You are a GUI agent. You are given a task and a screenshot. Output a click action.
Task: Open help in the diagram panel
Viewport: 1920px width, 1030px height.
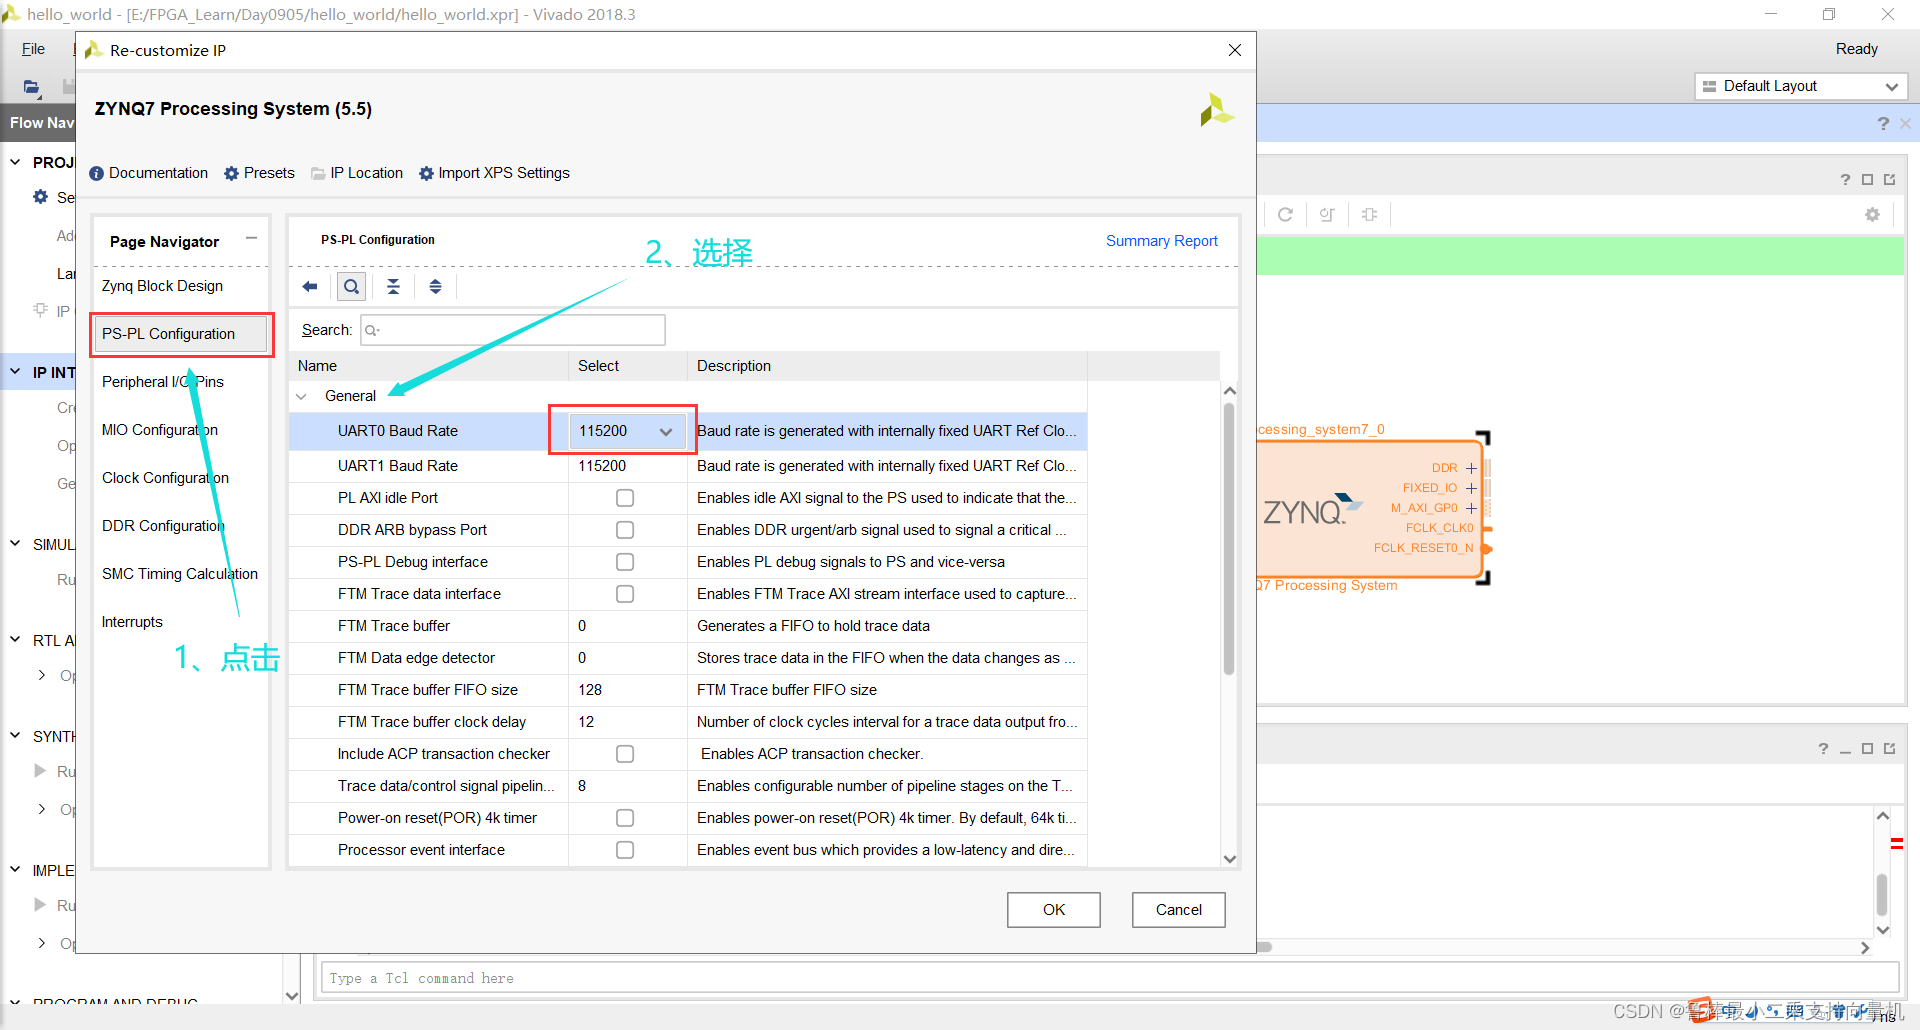pos(1845,179)
